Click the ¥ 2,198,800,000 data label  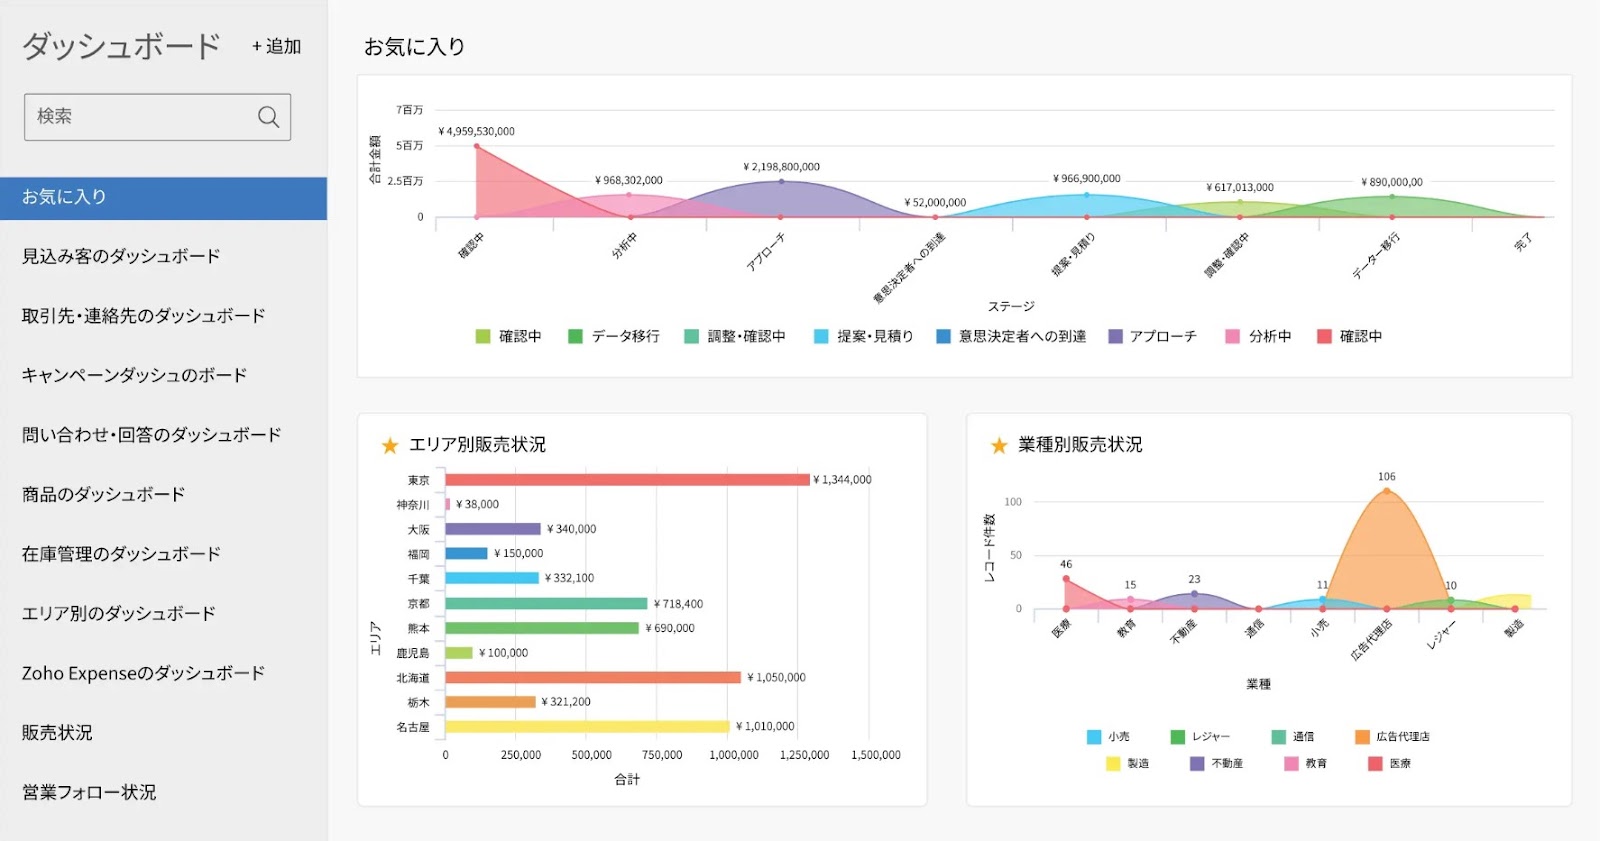(x=782, y=167)
